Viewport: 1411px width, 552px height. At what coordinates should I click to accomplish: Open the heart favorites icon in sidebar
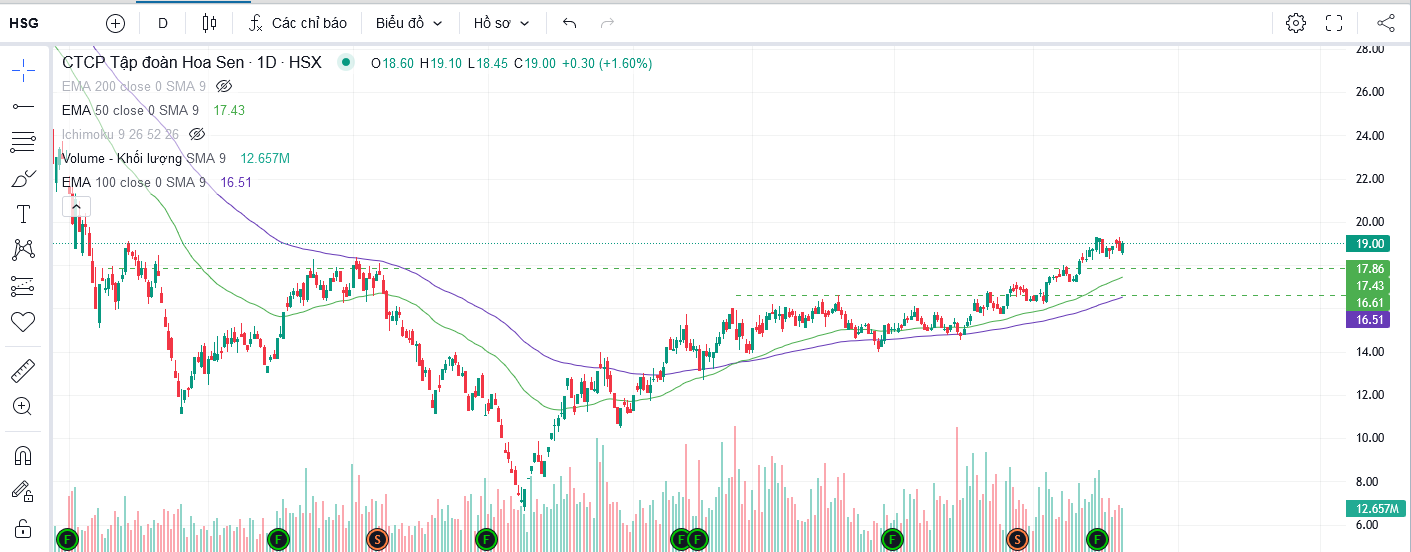tap(22, 322)
